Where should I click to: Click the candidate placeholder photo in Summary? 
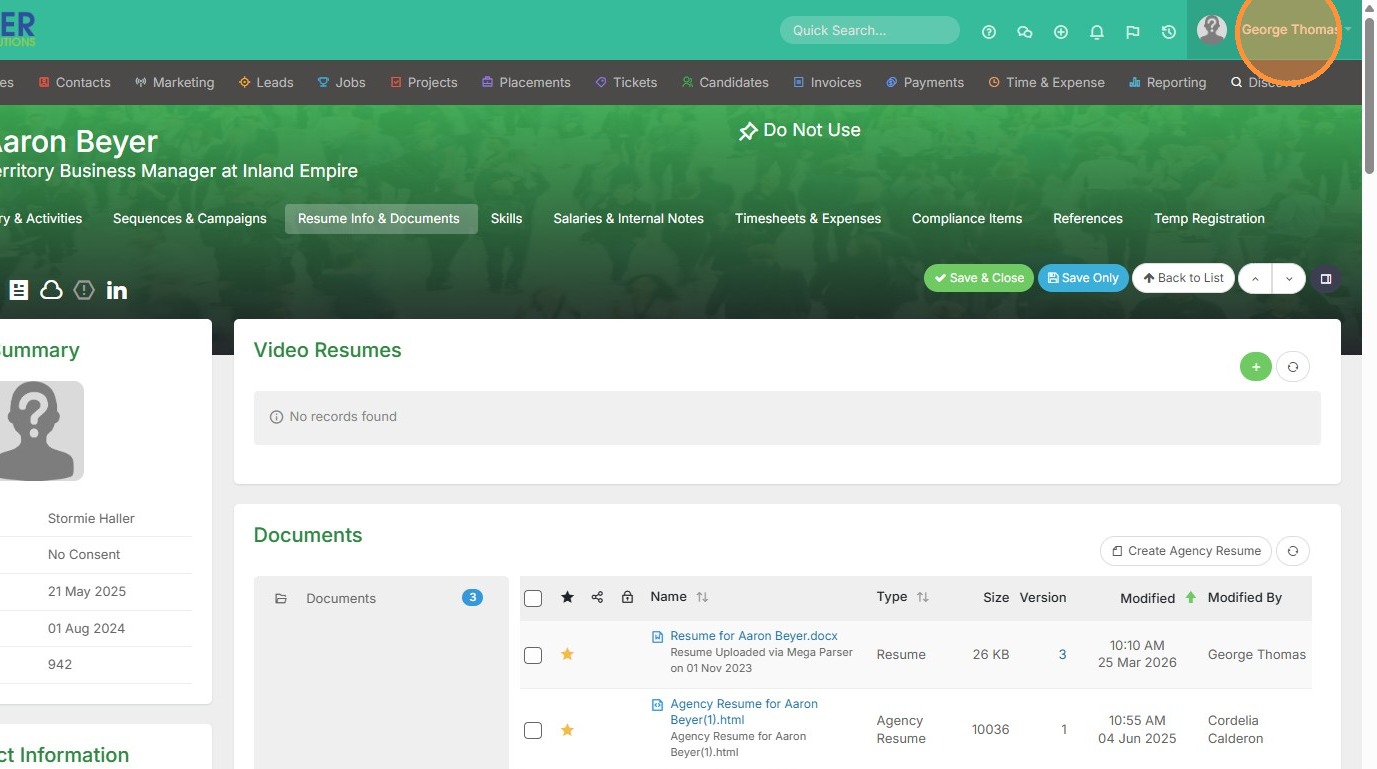[41, 431]
